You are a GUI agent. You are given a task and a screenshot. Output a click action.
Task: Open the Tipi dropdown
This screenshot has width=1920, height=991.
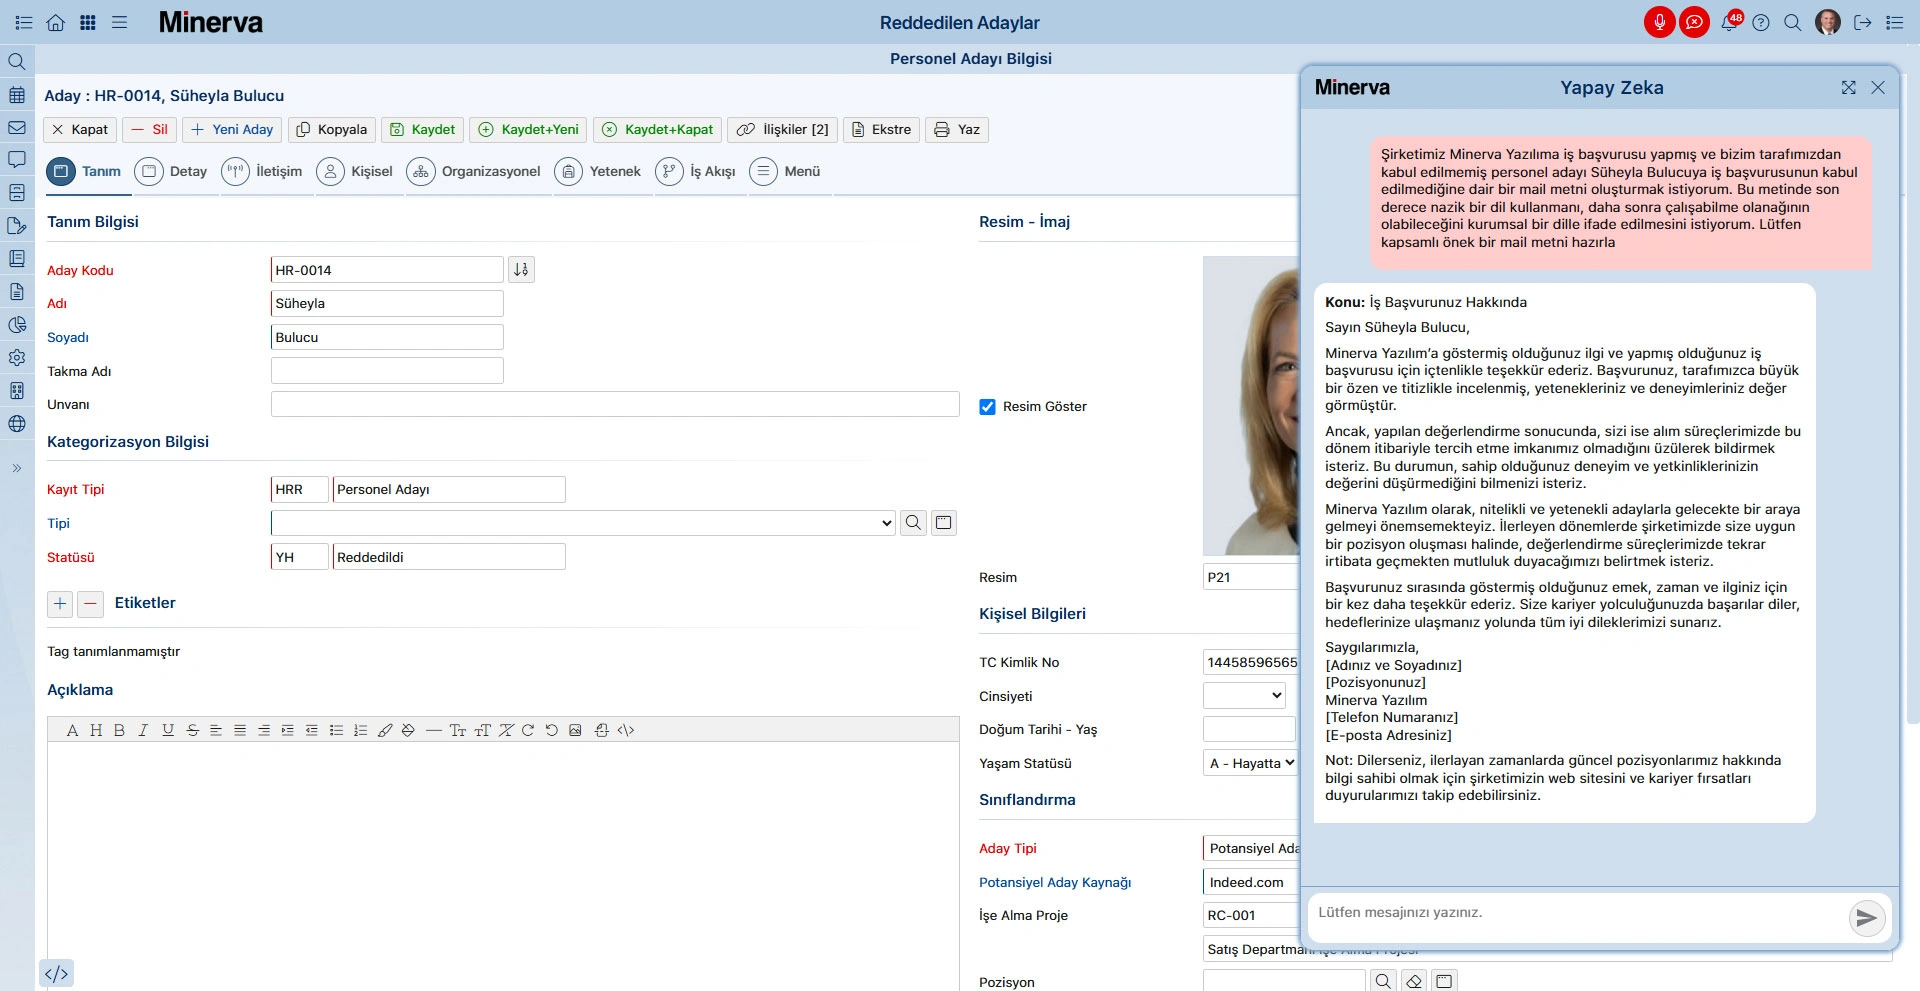[584, 523]
